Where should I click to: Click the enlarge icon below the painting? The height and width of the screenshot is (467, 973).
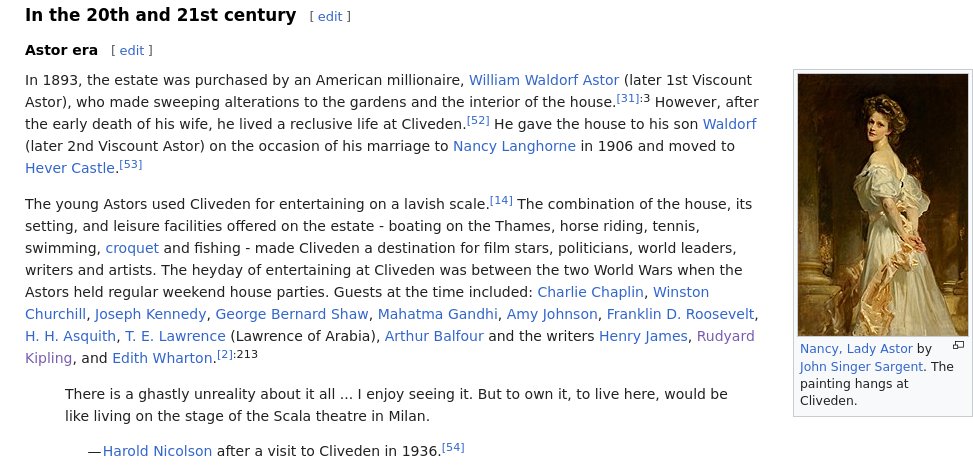(958, 345)
